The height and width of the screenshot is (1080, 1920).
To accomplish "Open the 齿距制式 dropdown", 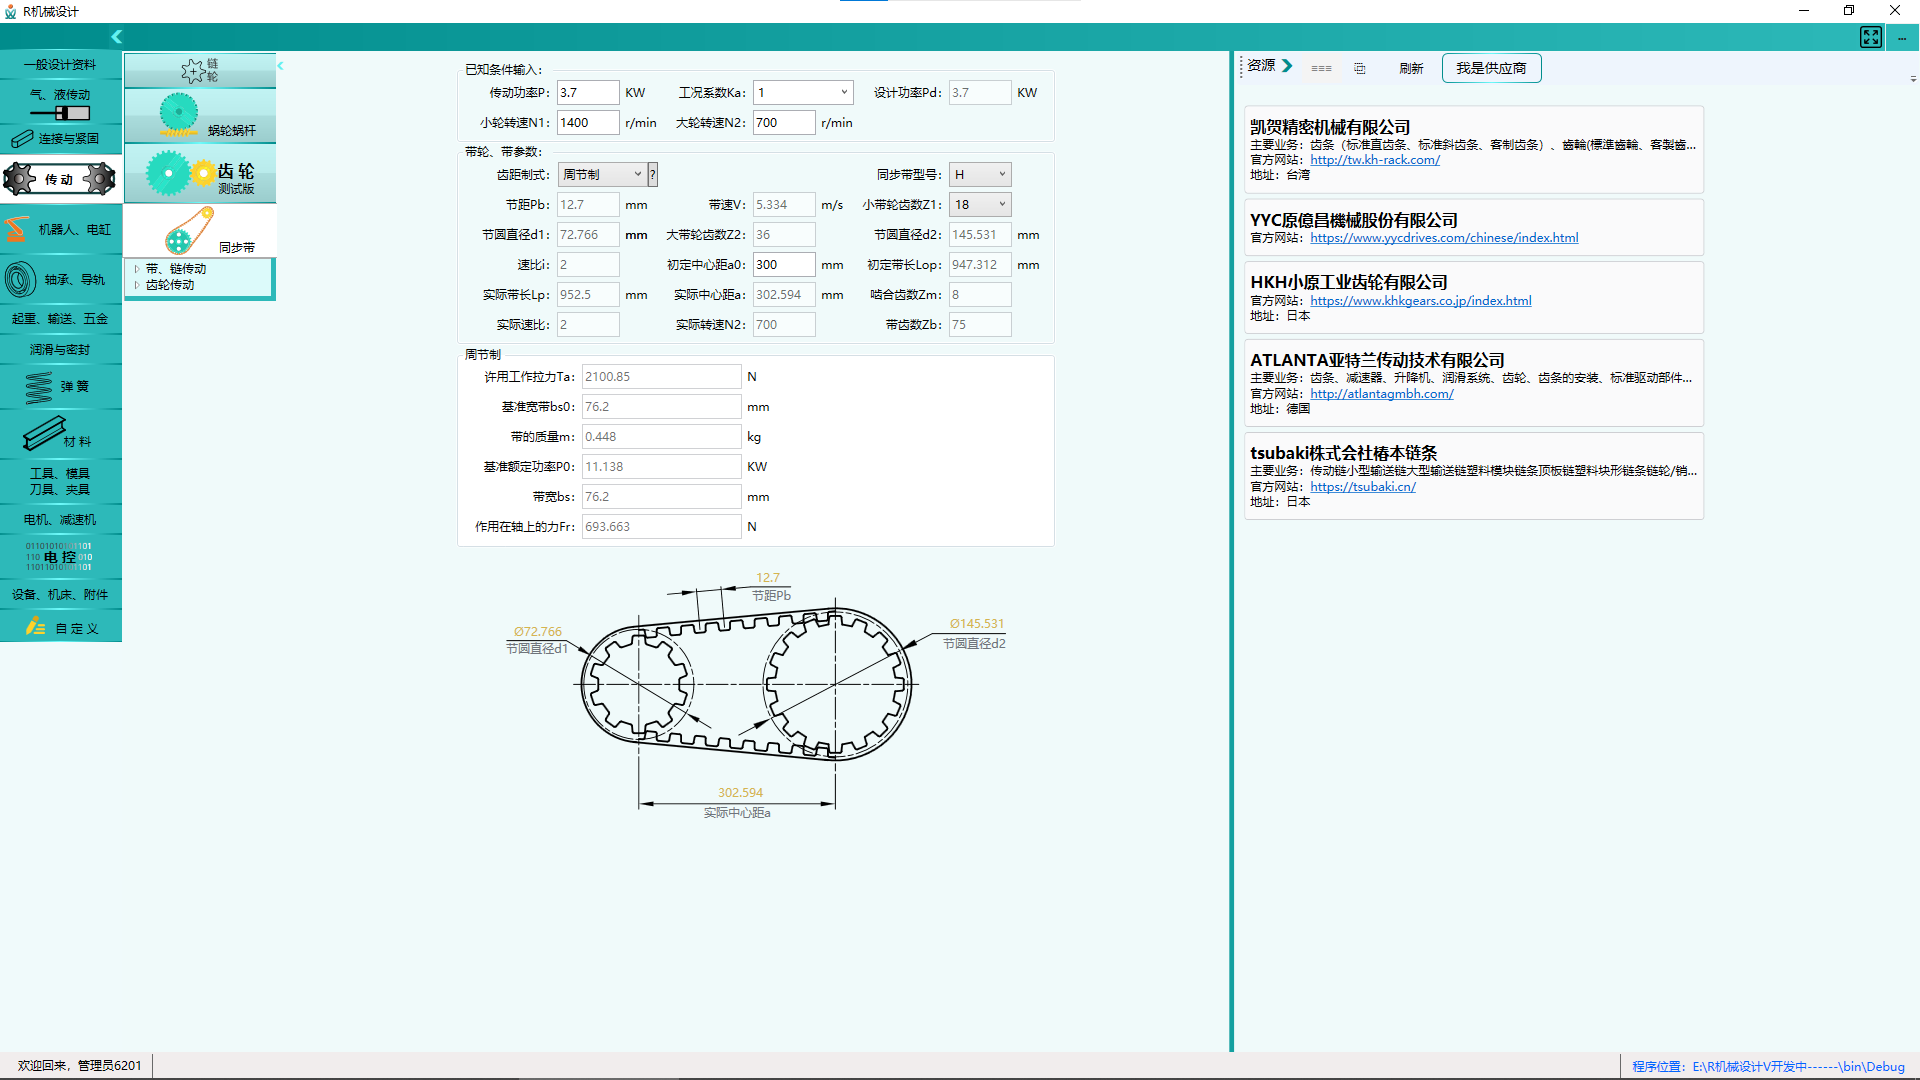I will tap(637, 175).
